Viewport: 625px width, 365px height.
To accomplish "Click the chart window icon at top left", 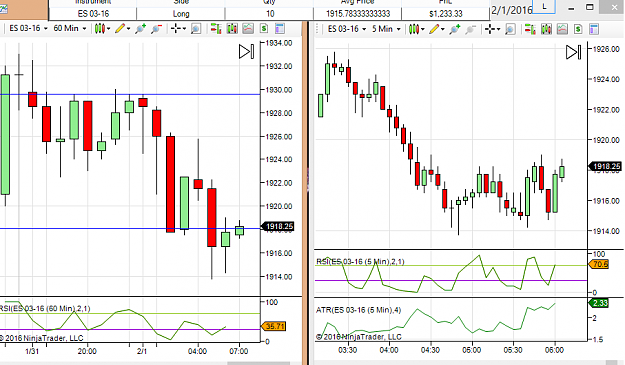I will click(3, 8).
